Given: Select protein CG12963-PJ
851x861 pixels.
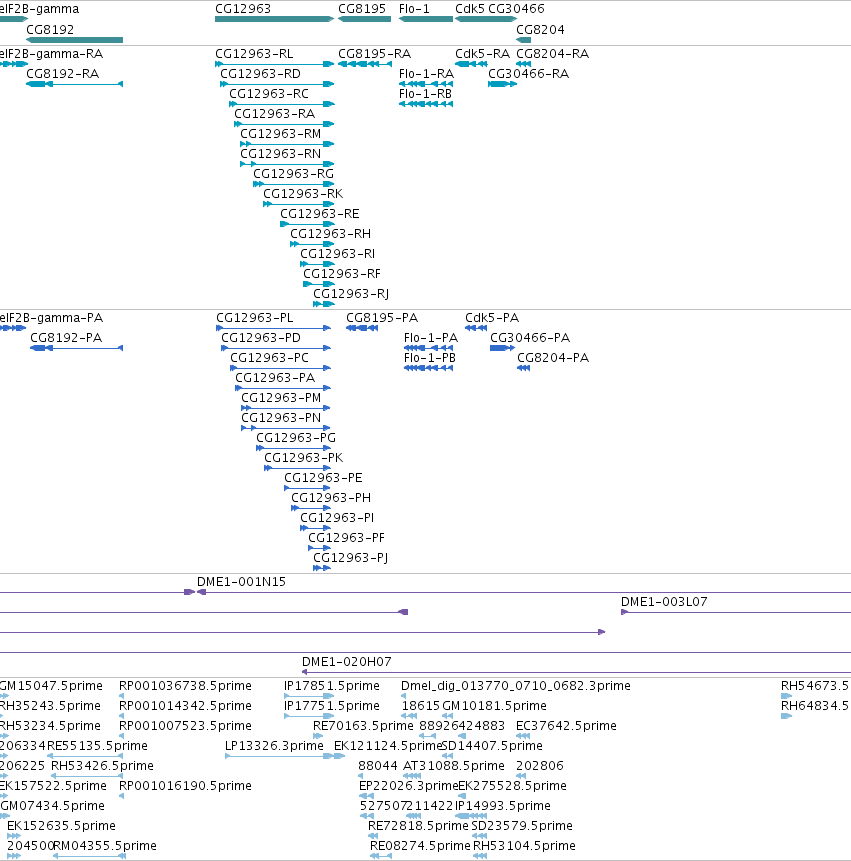Looking at the screenshot, I should 322,568.
